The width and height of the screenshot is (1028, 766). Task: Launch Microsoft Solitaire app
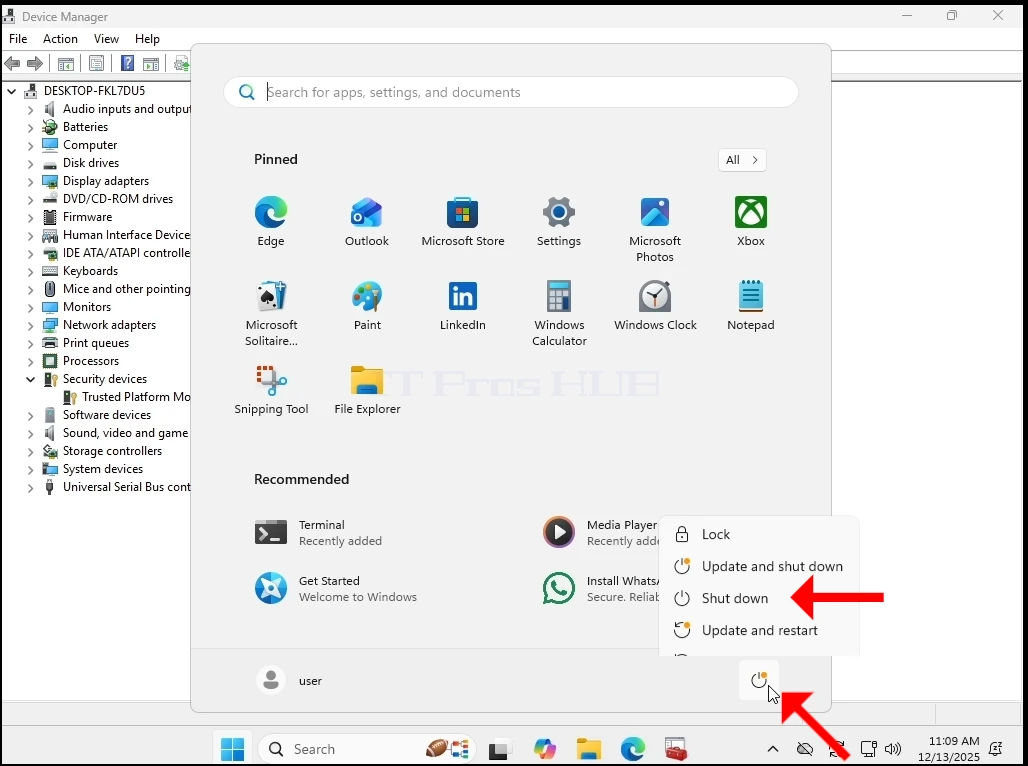pyautogui.click(x=271, y=313)
